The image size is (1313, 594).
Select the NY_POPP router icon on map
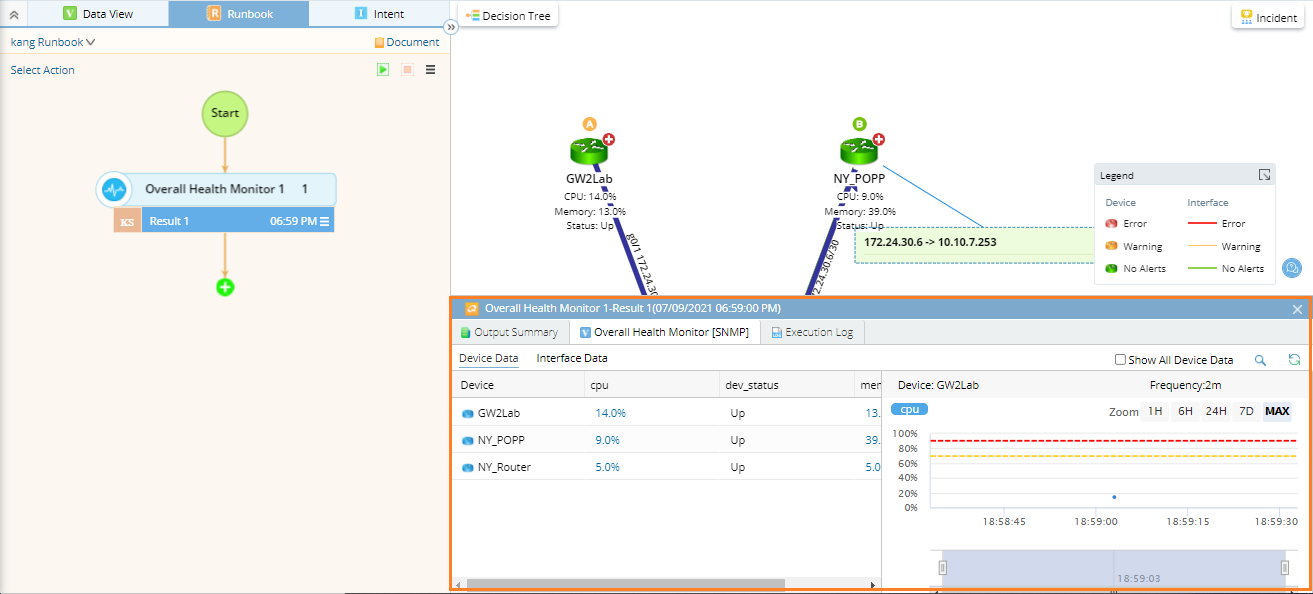[x=859, y=152]
